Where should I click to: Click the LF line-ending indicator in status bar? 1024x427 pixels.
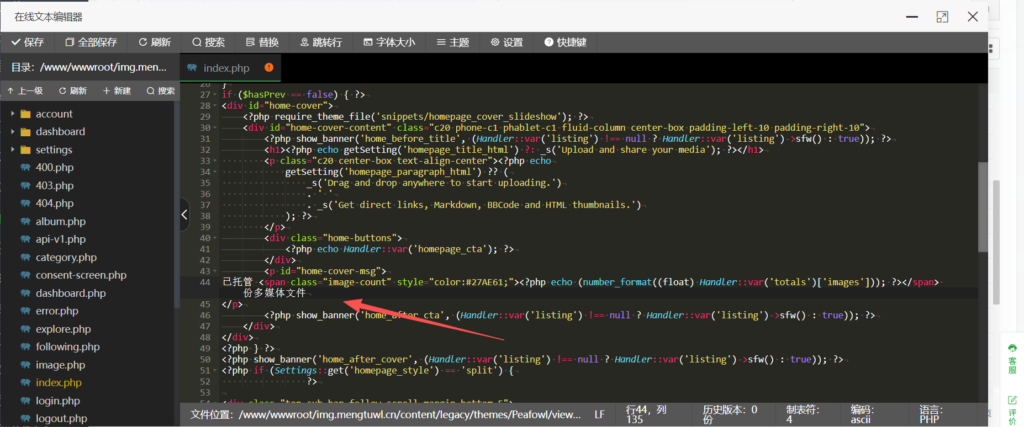(599, 414)
